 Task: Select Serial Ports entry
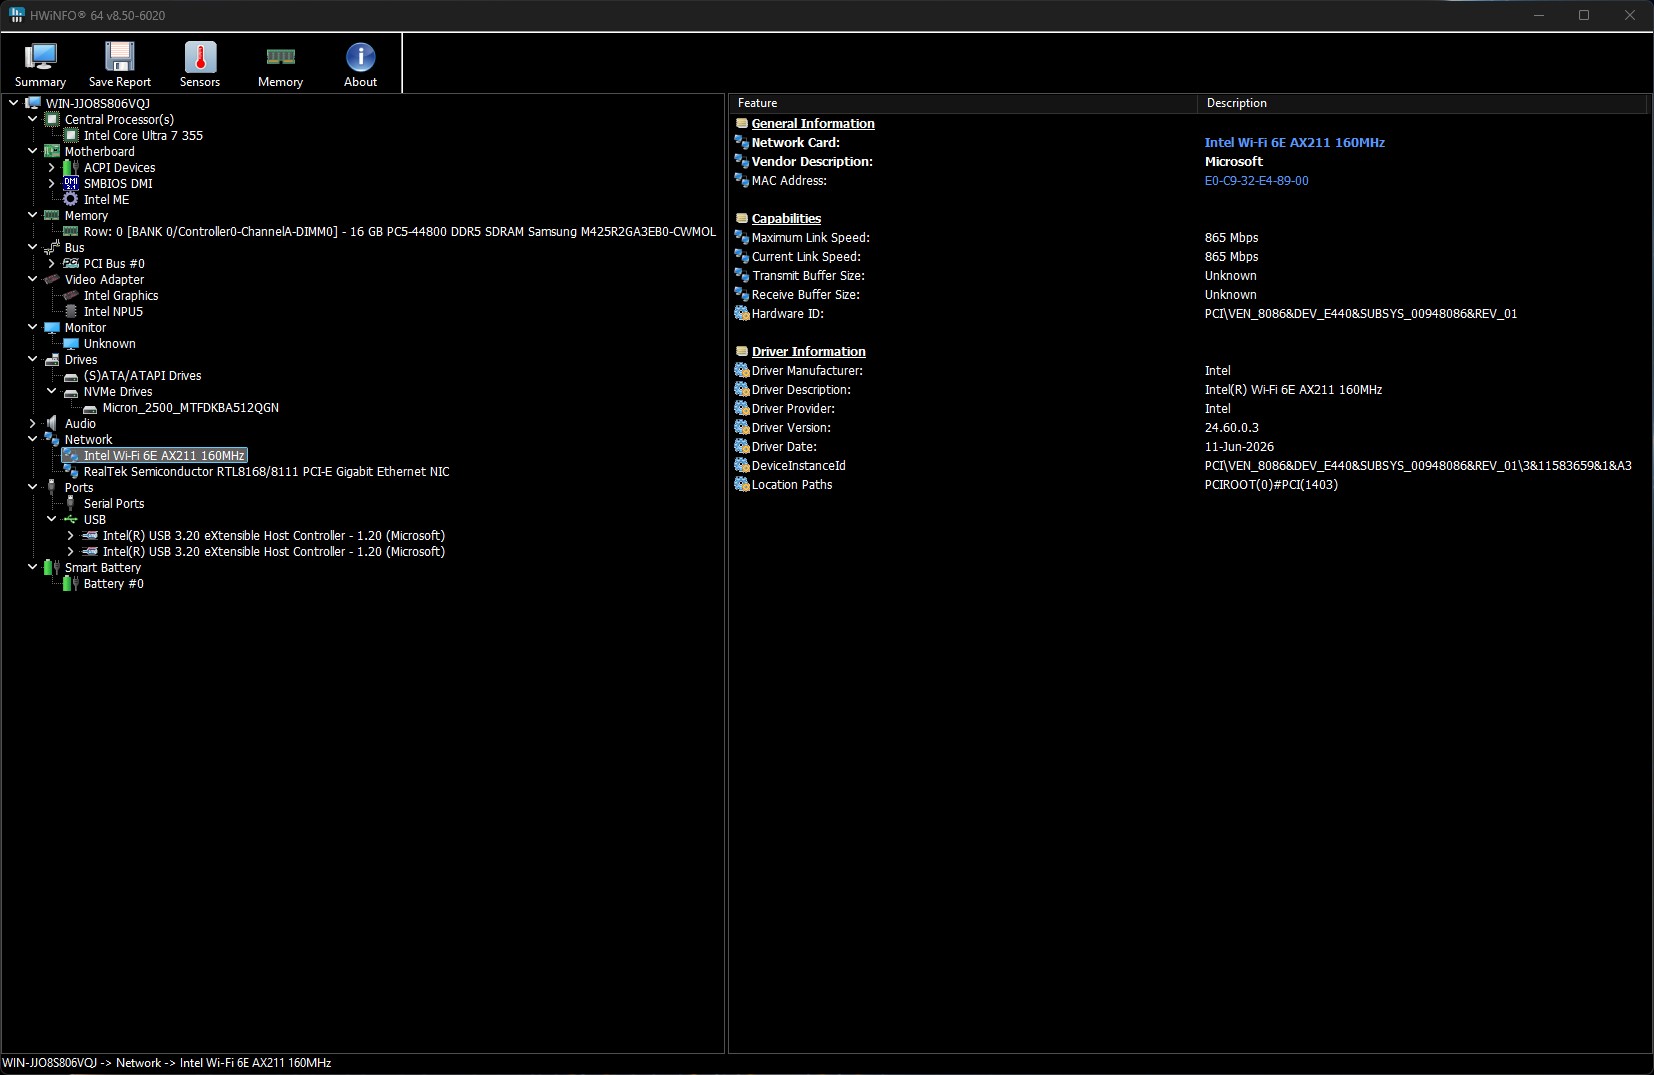(114, 503)
